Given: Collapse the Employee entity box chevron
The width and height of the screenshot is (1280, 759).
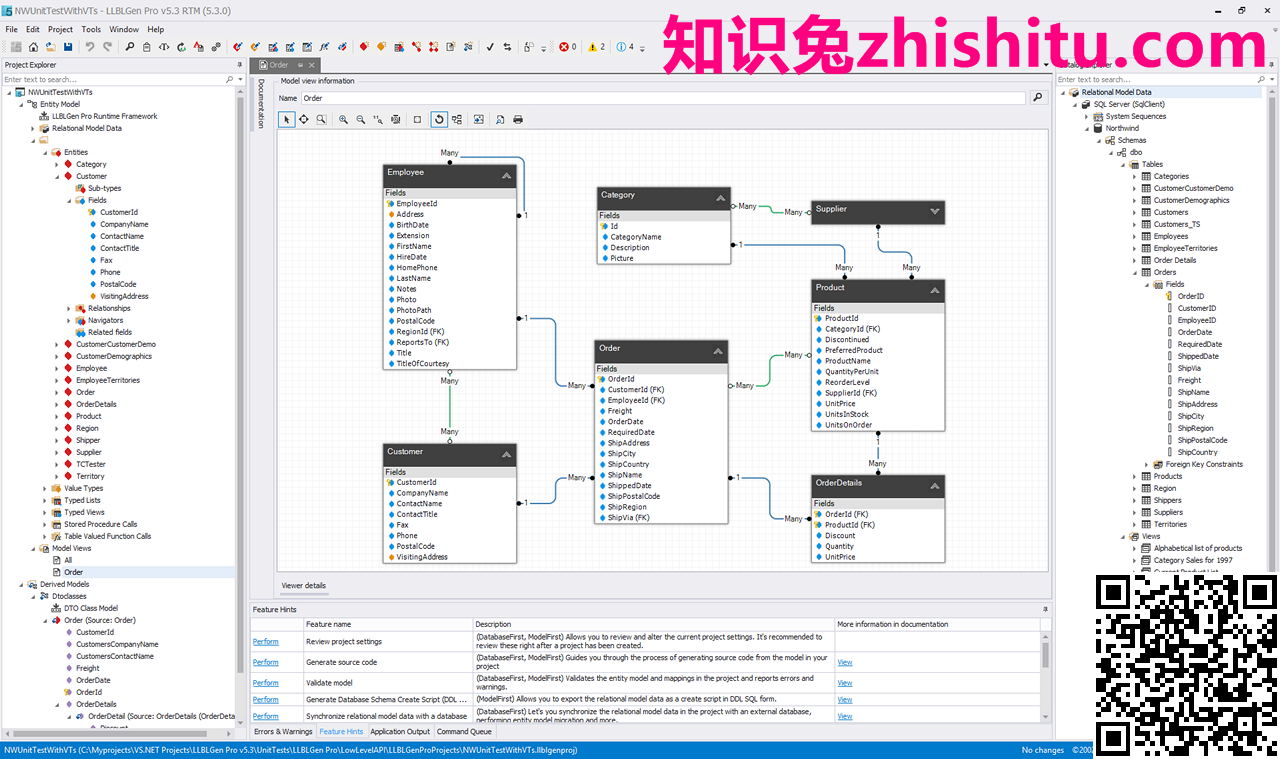Looking at the screenshot, I should [x=506, y=175].
